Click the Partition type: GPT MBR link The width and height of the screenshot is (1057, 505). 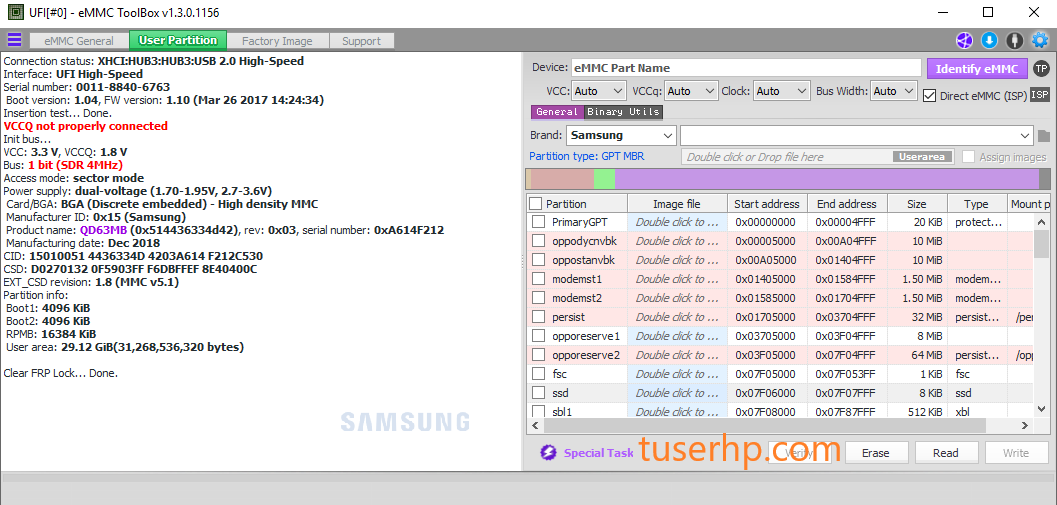coord(586,156)
